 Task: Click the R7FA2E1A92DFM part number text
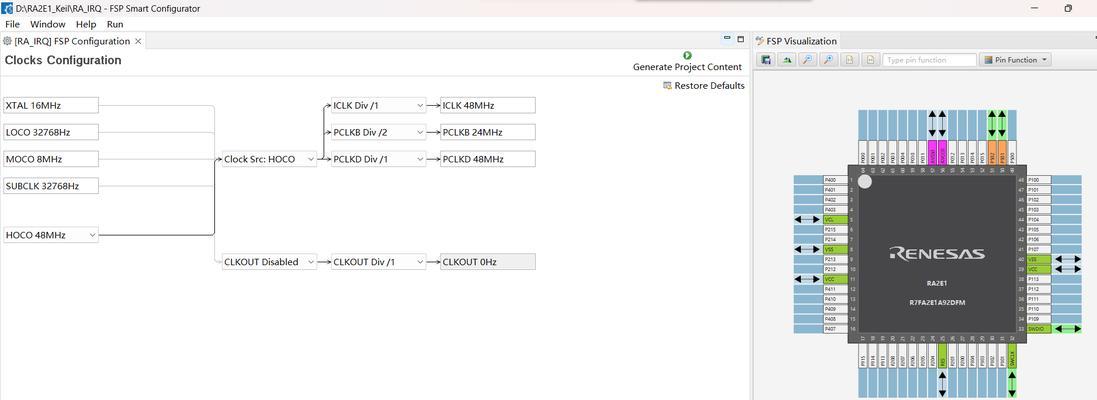pyautogui.click(x=937, y=303)
